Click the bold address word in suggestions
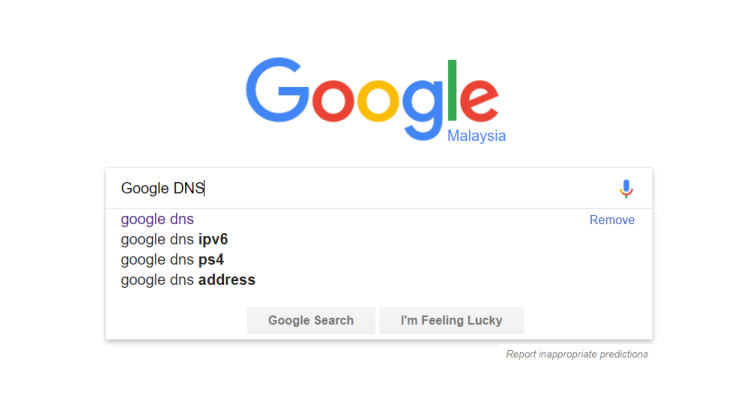Image resolution: width=750 pixels, height=416 pixels. tap(227, 280)
